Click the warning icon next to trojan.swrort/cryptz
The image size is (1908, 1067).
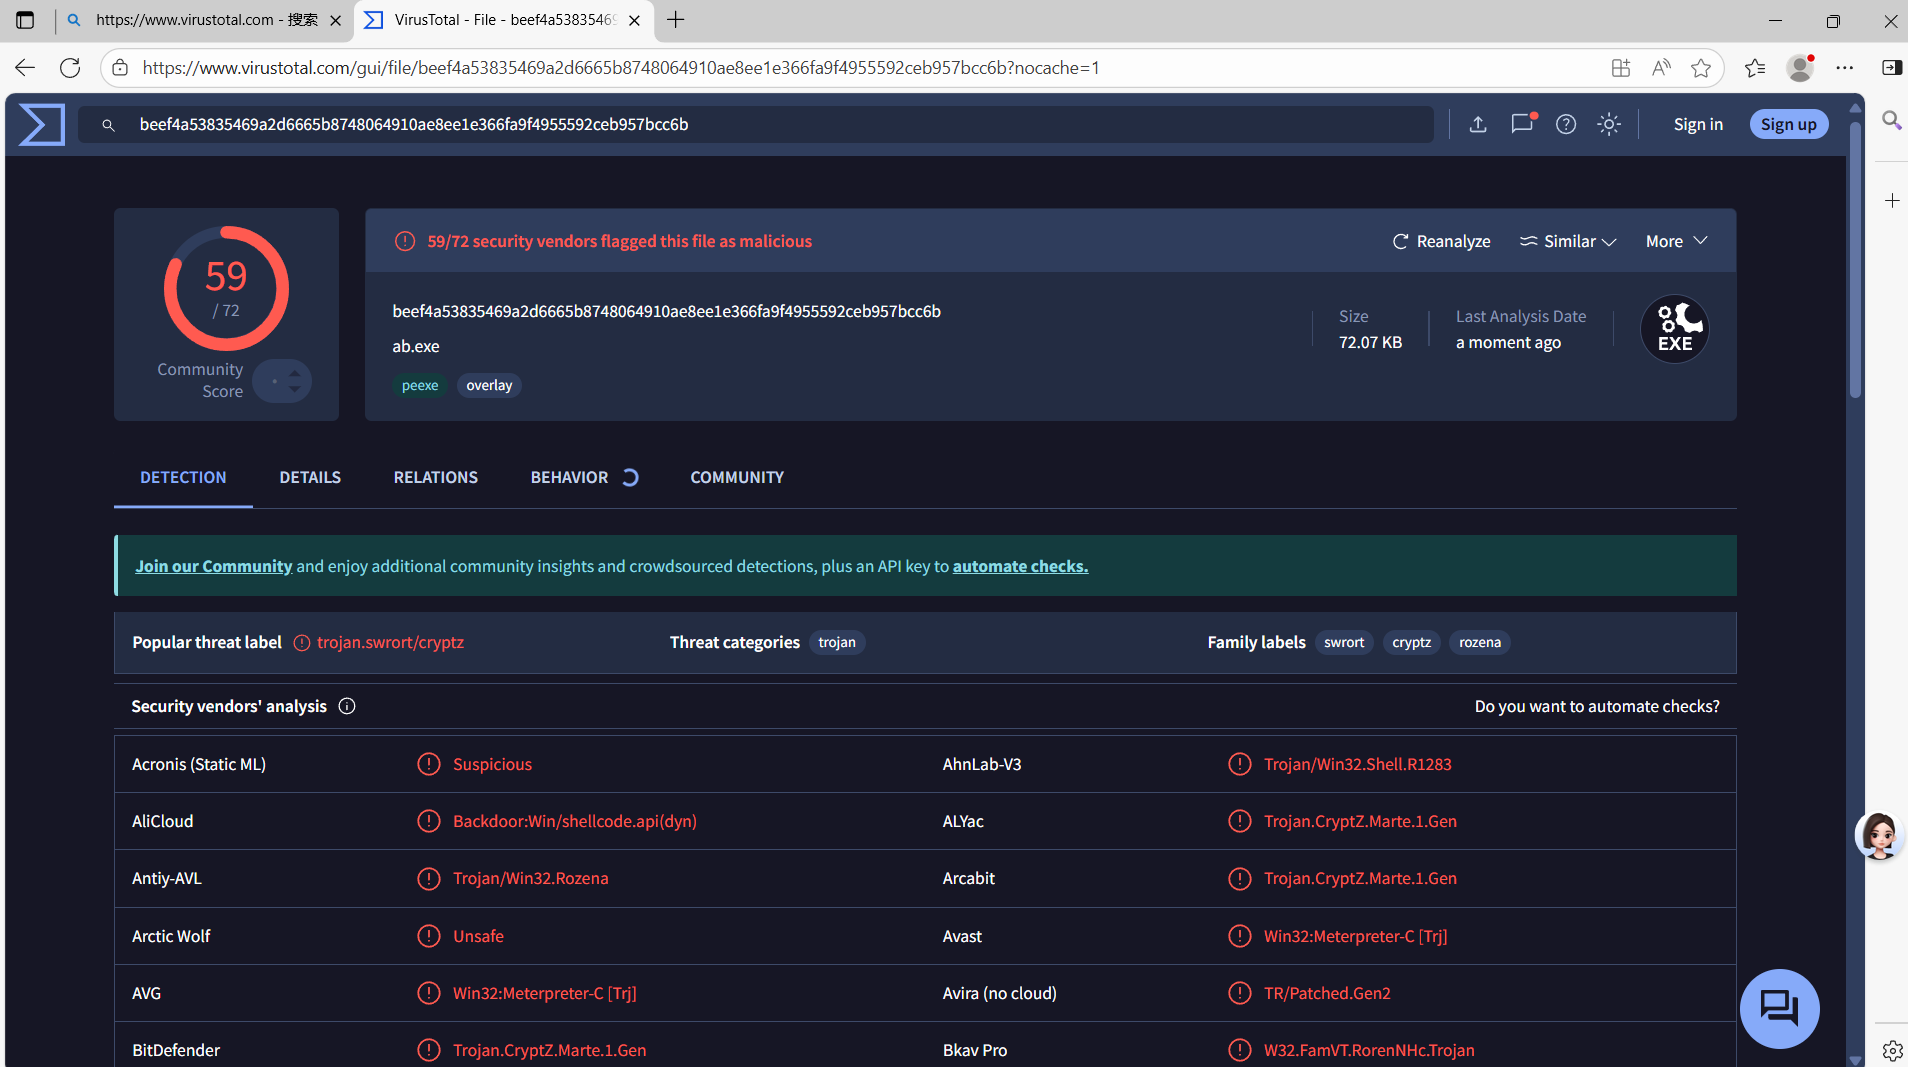click(x=302, y=643)
